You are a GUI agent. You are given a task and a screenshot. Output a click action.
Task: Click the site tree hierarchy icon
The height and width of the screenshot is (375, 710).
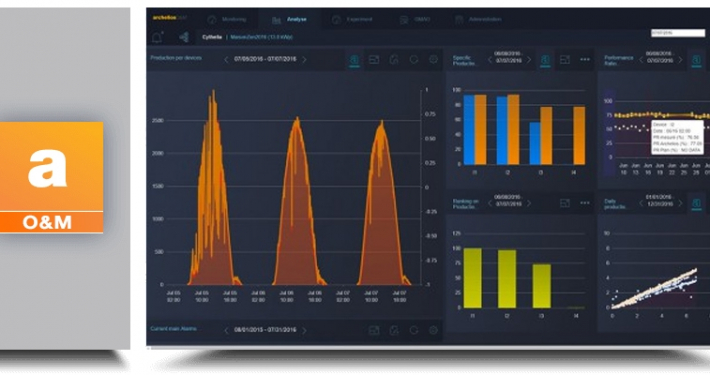(x=183, y=37)
